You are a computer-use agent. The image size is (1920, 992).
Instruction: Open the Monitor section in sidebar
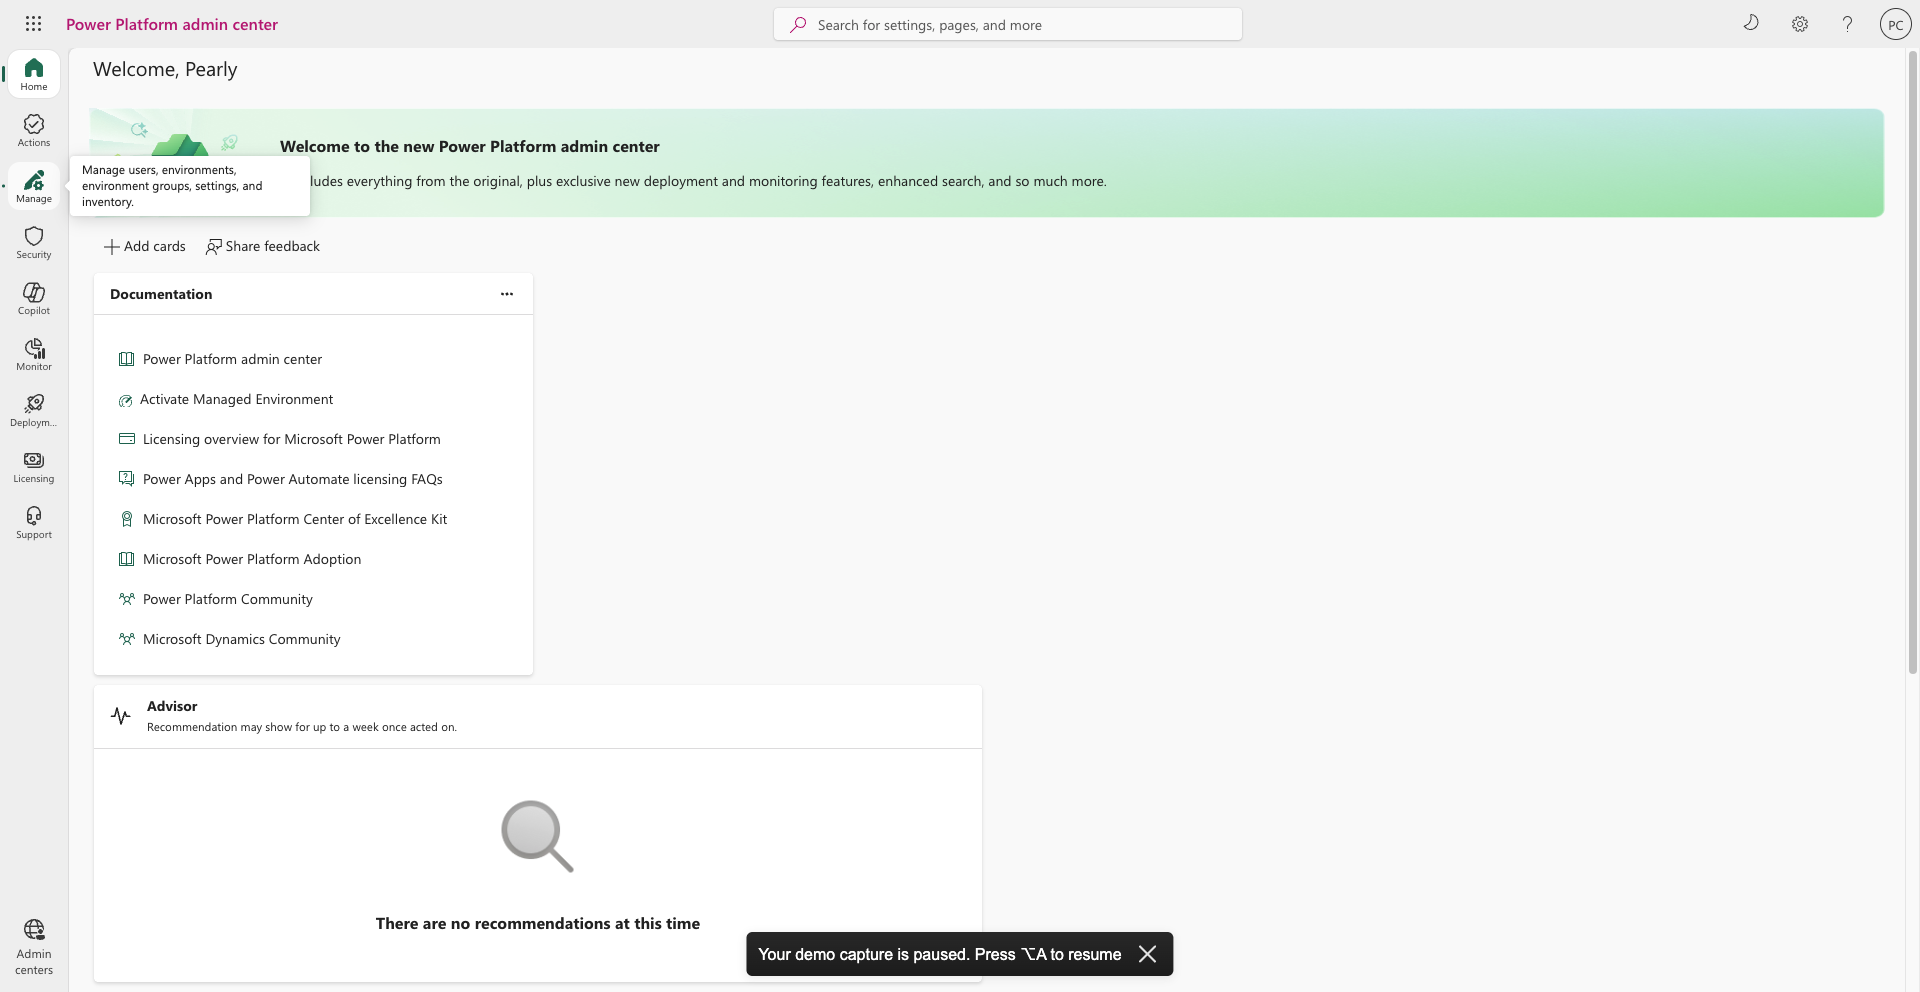(x=34, y=354)
